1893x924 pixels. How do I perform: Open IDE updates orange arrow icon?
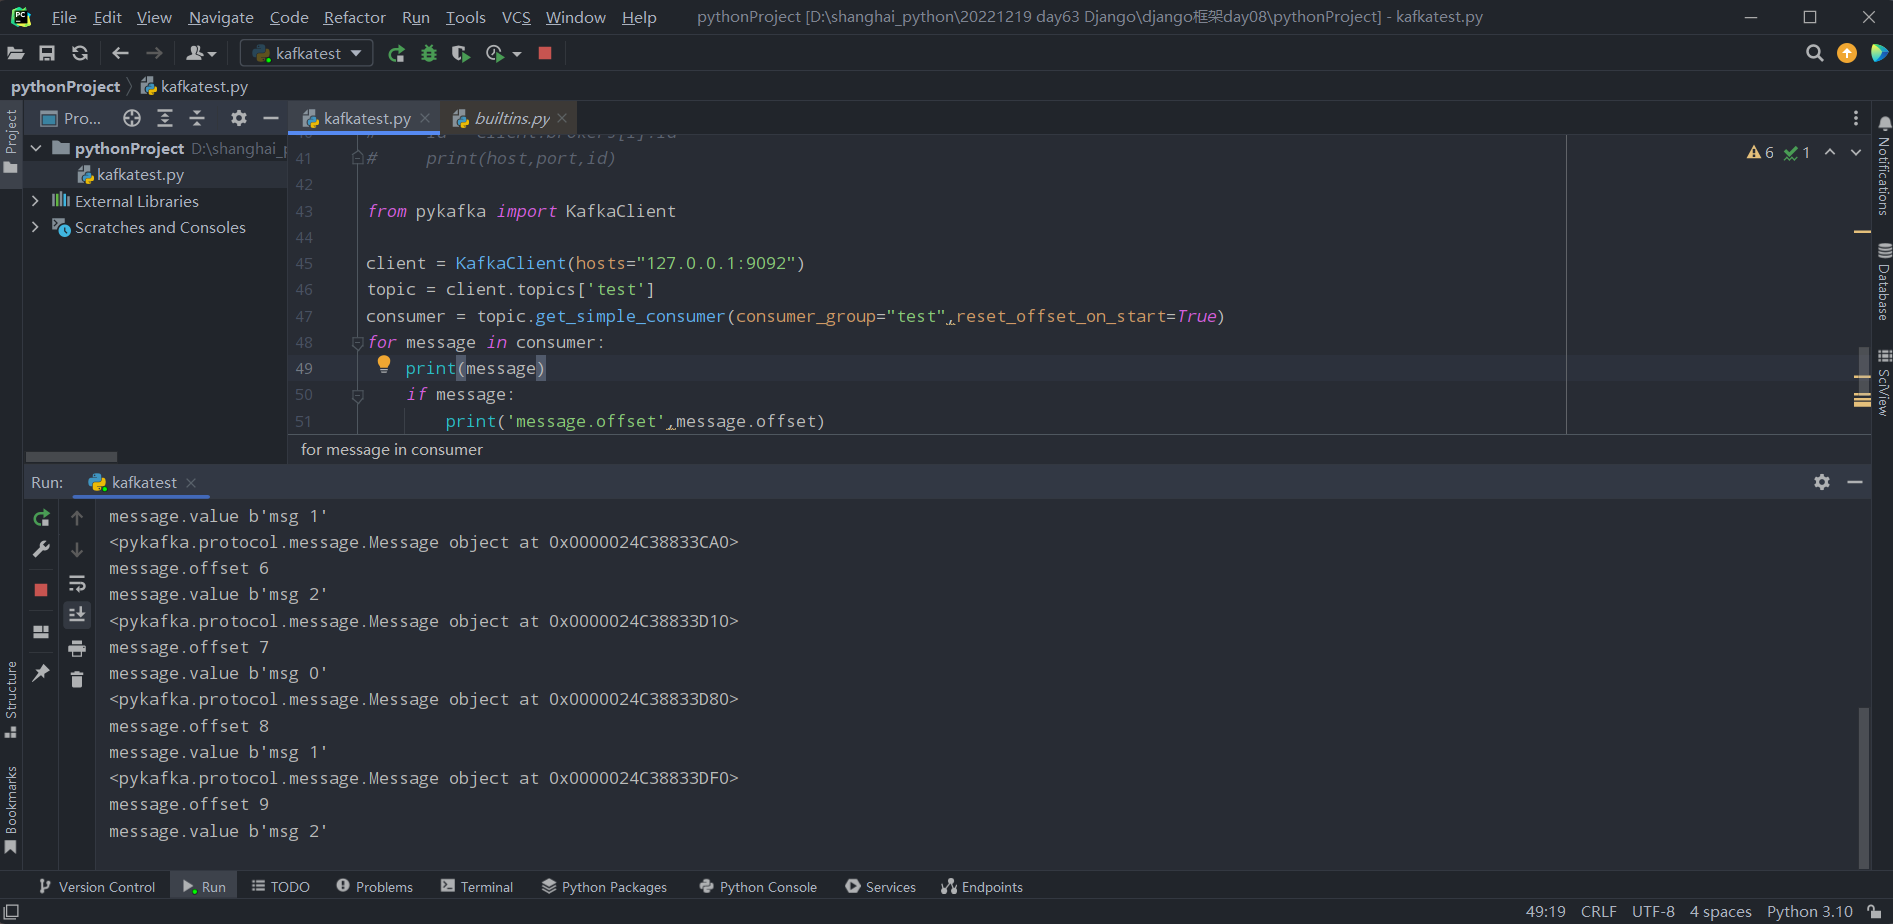[x=1847, y=53]
